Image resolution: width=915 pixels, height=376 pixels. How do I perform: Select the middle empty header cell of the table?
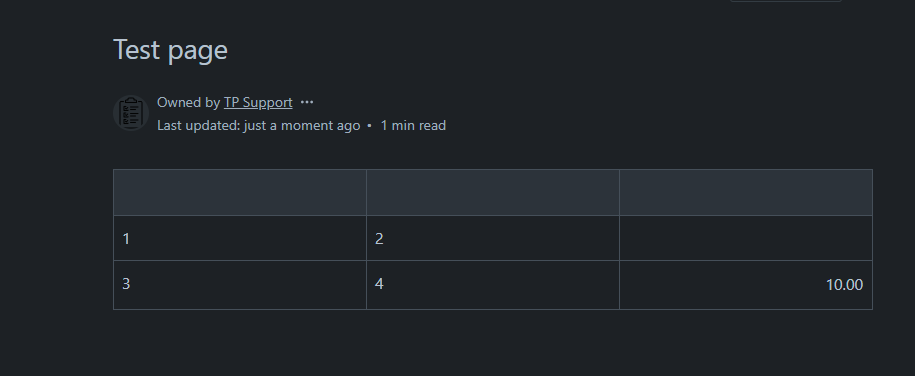(493, 193)
